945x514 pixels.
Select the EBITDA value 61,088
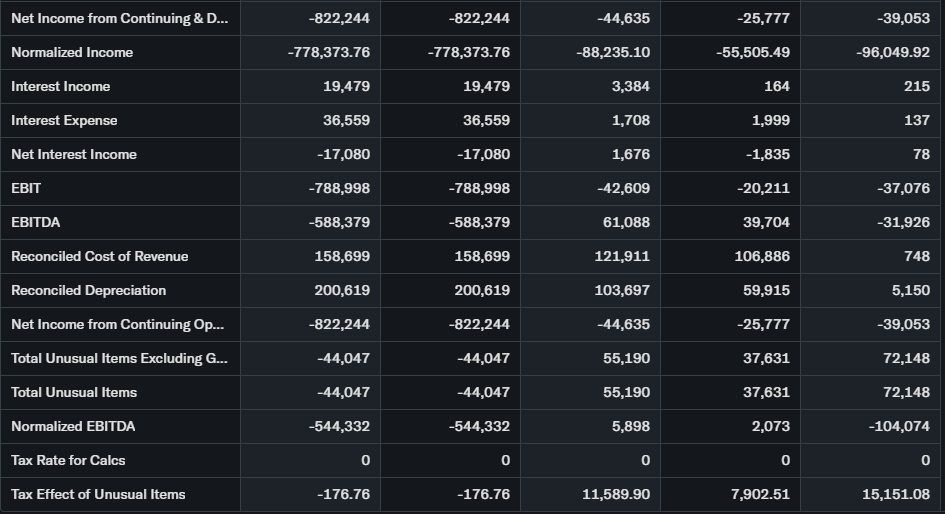point(624,222)
